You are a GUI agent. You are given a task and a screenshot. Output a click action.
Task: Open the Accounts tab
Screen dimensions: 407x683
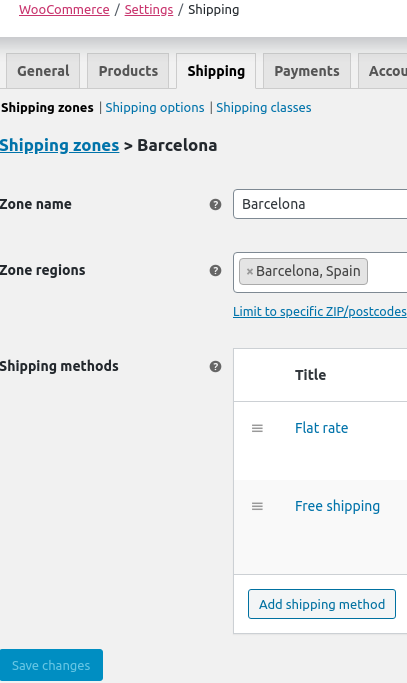(383, 71)
